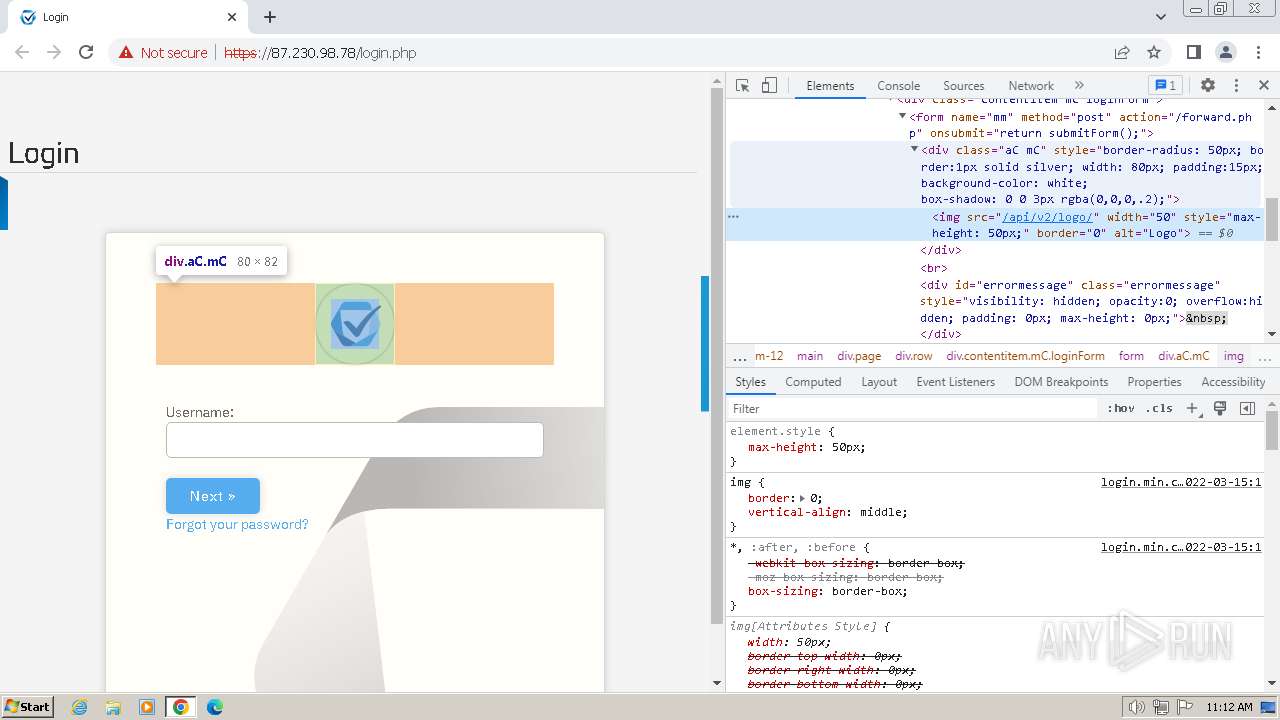
Task: Collapse the div class="aC mC" node
Action: click(x=914, y=150)
